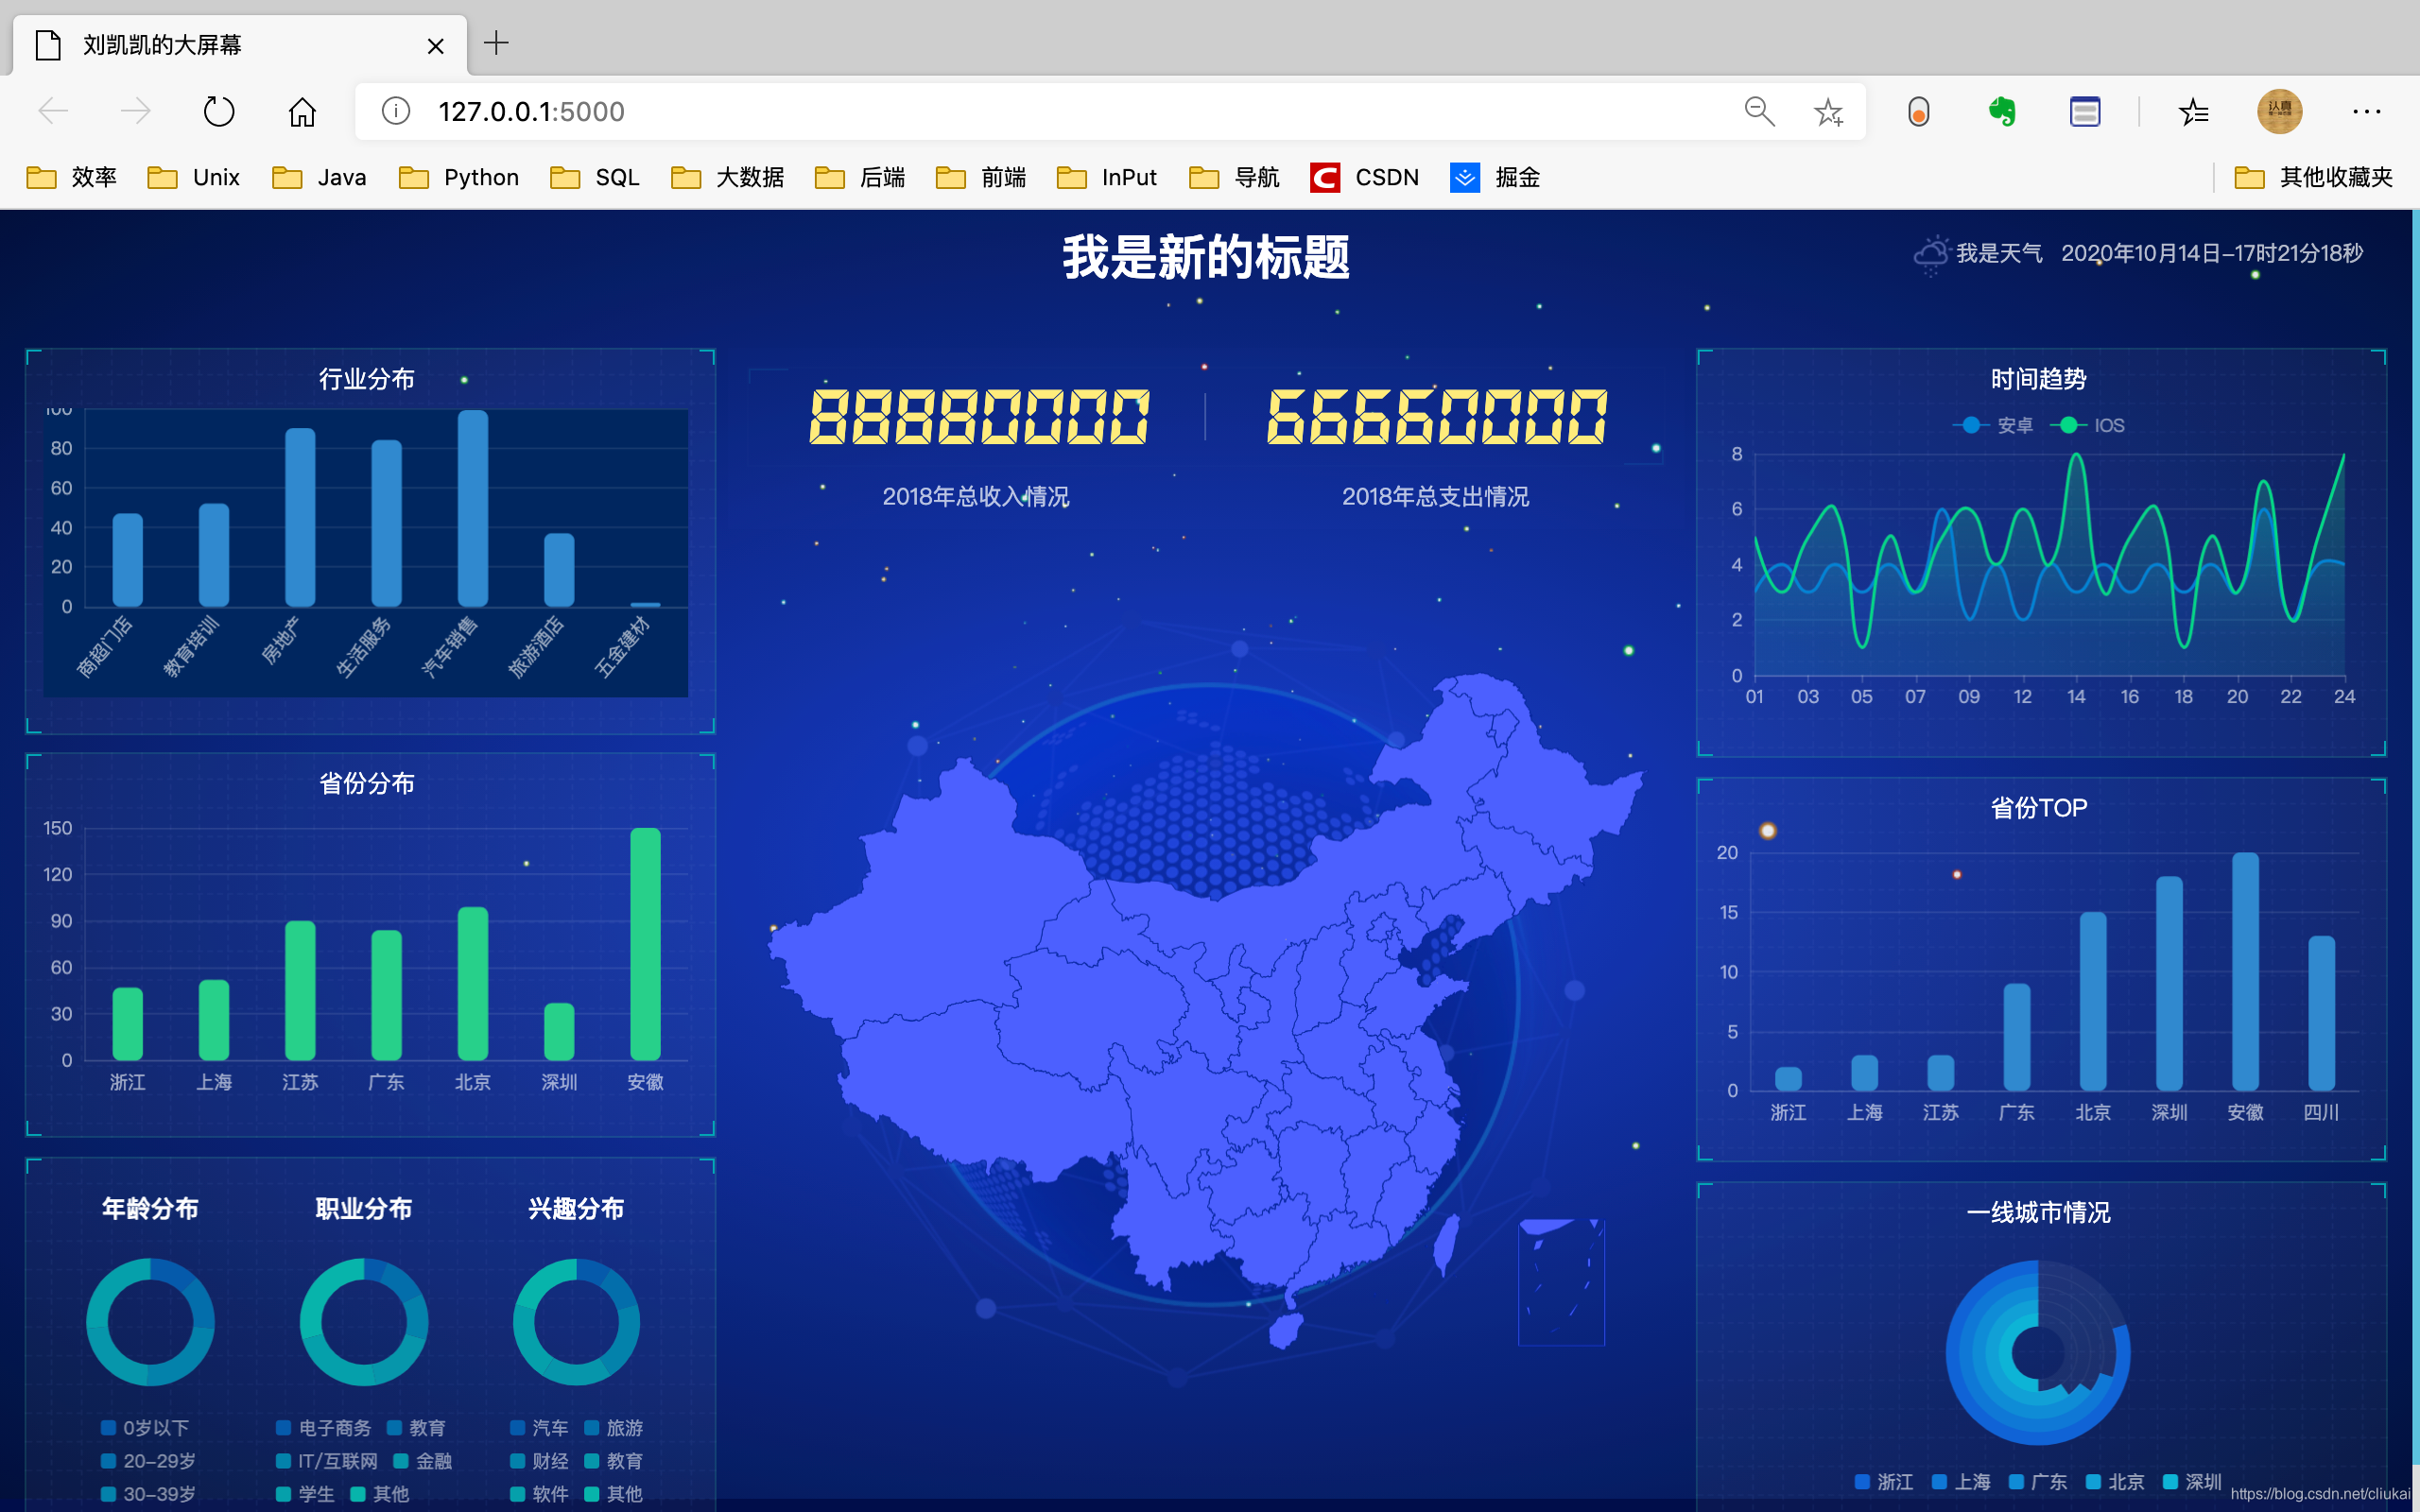
Task: Toggle the 学生 legend item
Action: coord(306,1494)
